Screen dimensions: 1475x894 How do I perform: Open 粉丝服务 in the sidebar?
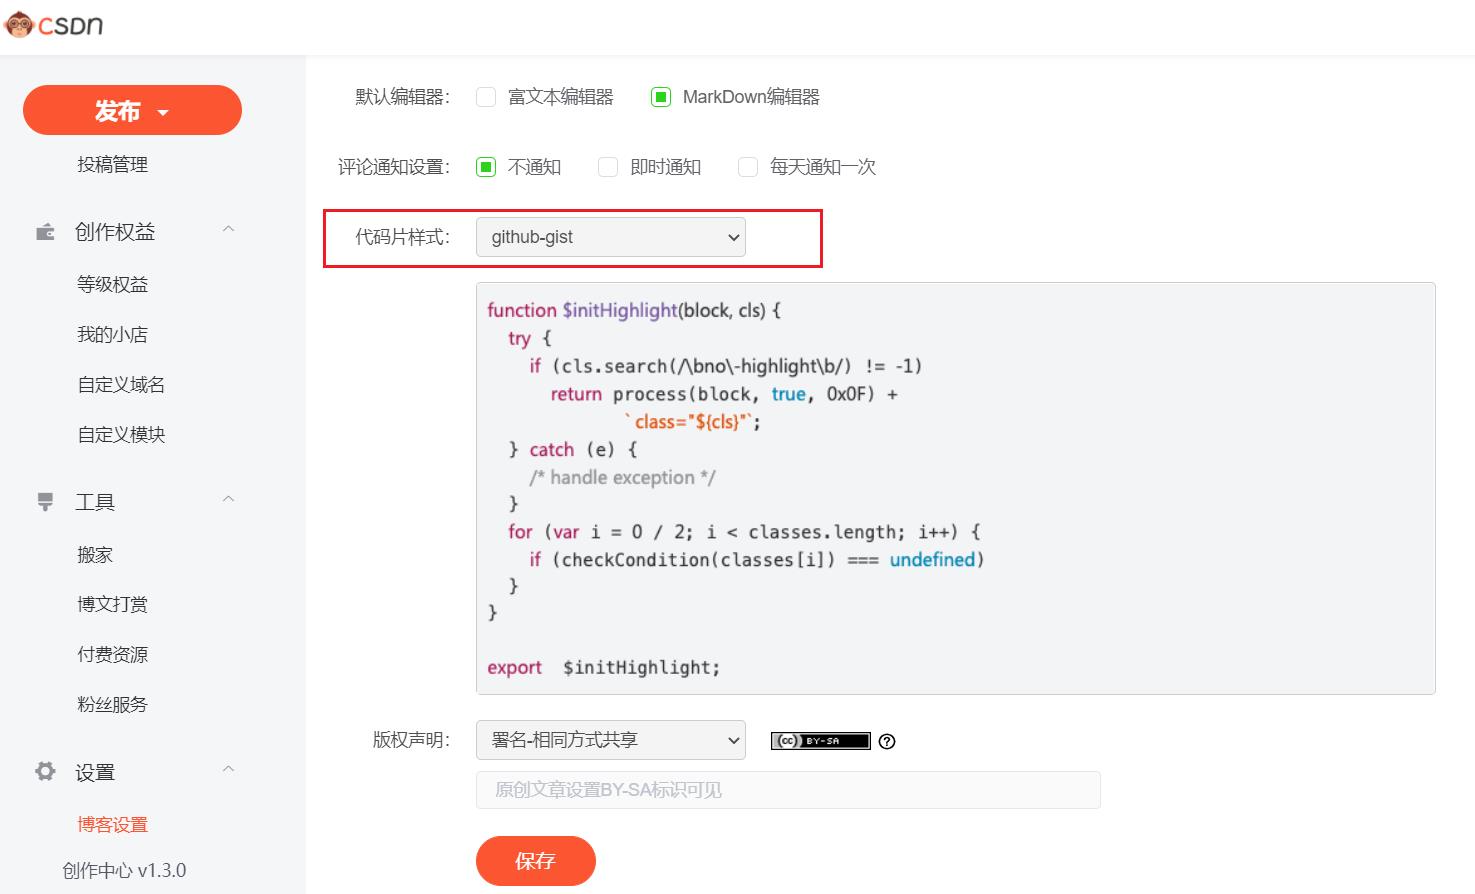click(112, 705)
